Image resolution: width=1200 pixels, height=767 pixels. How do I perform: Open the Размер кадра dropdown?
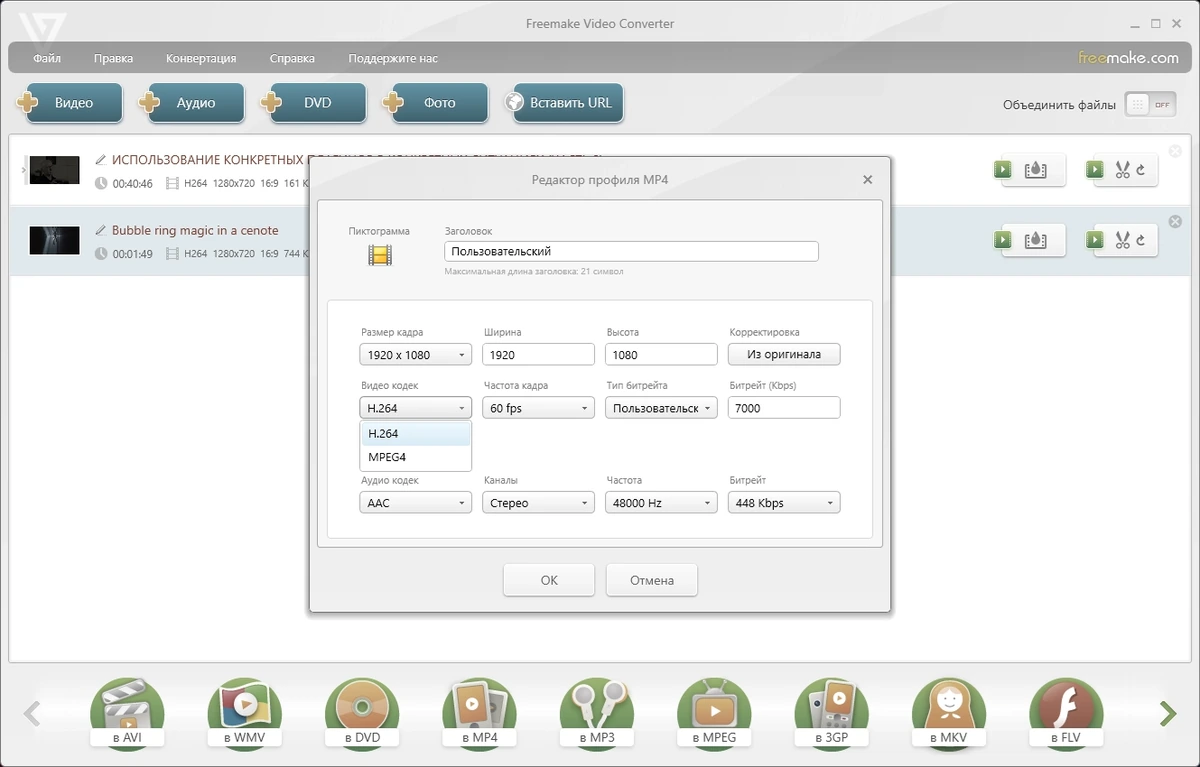click(x=415, y=355)
